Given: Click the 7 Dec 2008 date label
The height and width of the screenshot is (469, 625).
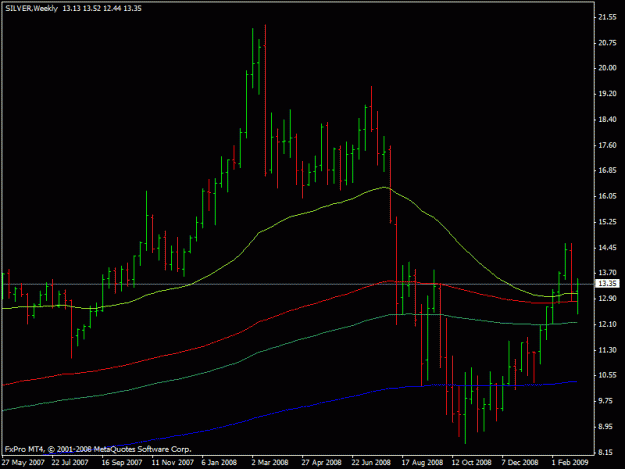Looking at the screenshot, I should [520, 462].
